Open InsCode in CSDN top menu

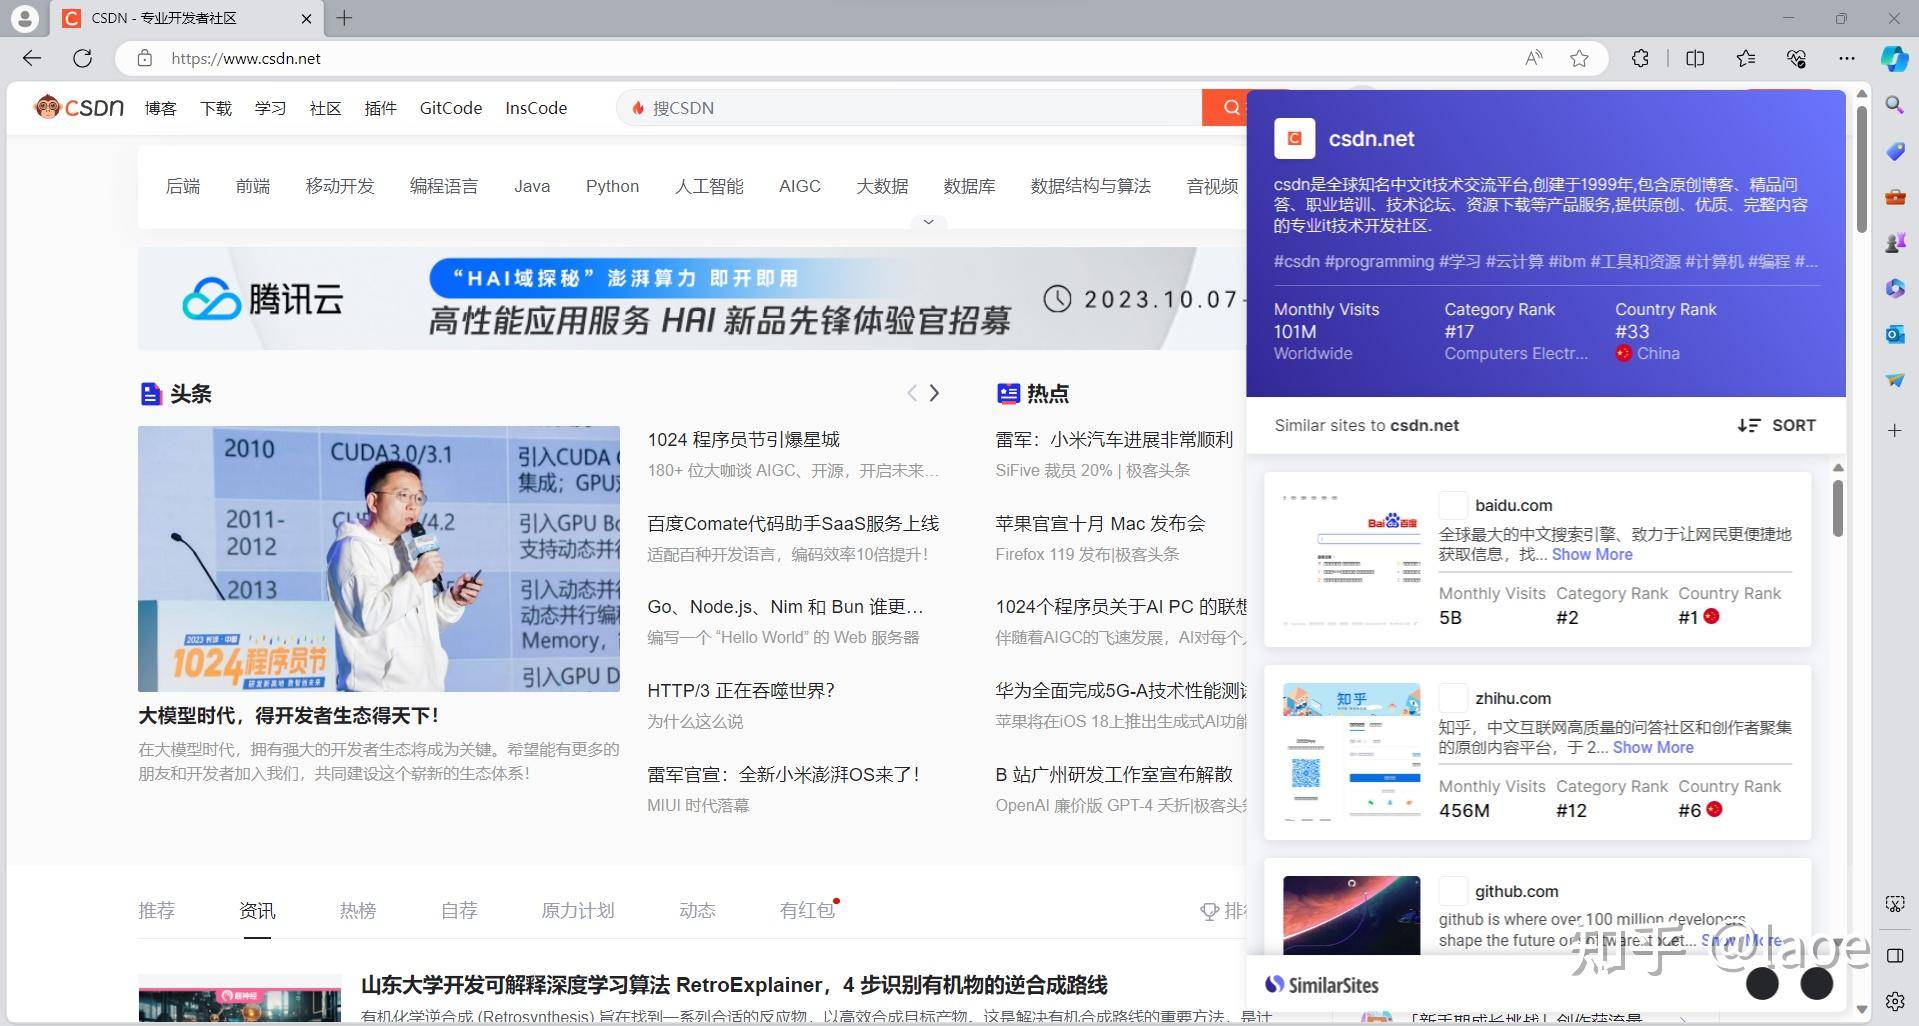536,108
